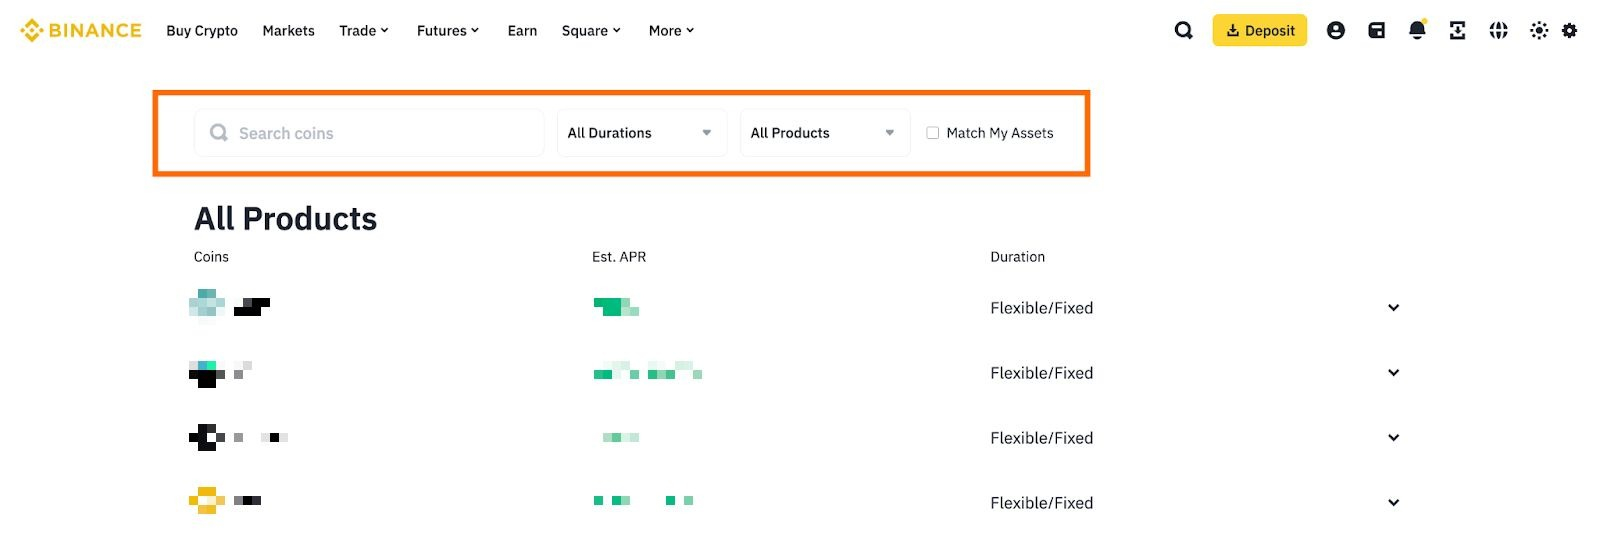The width and height of the screenshot is (1600, 540).
Task: Open the language globe icon
Action: tap(1498, 31)
